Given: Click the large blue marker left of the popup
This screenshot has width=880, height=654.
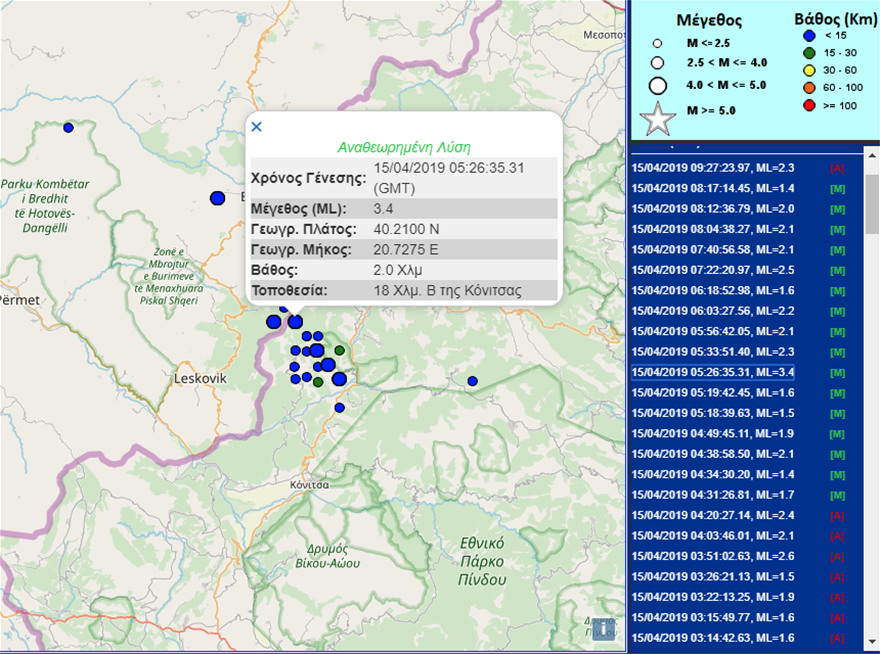Looking at the screenshot, I should 217,198.
